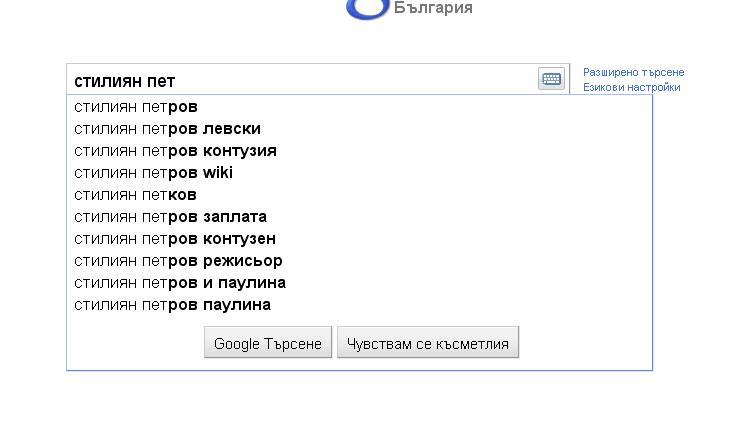Click the 'България' label under the logo
Screen dimensions: 730x426
pyautogui.click(x=433, y=8)
